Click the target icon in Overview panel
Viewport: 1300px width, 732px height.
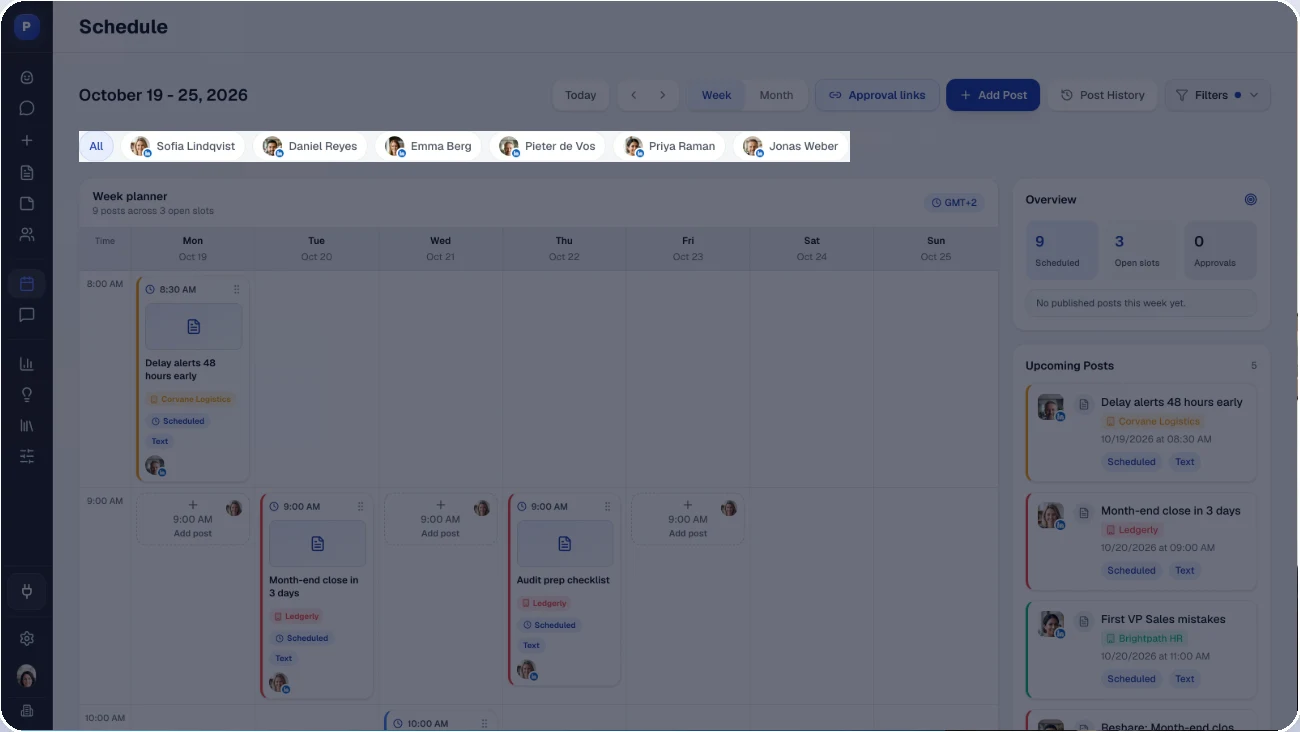(x=1250, y=200)
